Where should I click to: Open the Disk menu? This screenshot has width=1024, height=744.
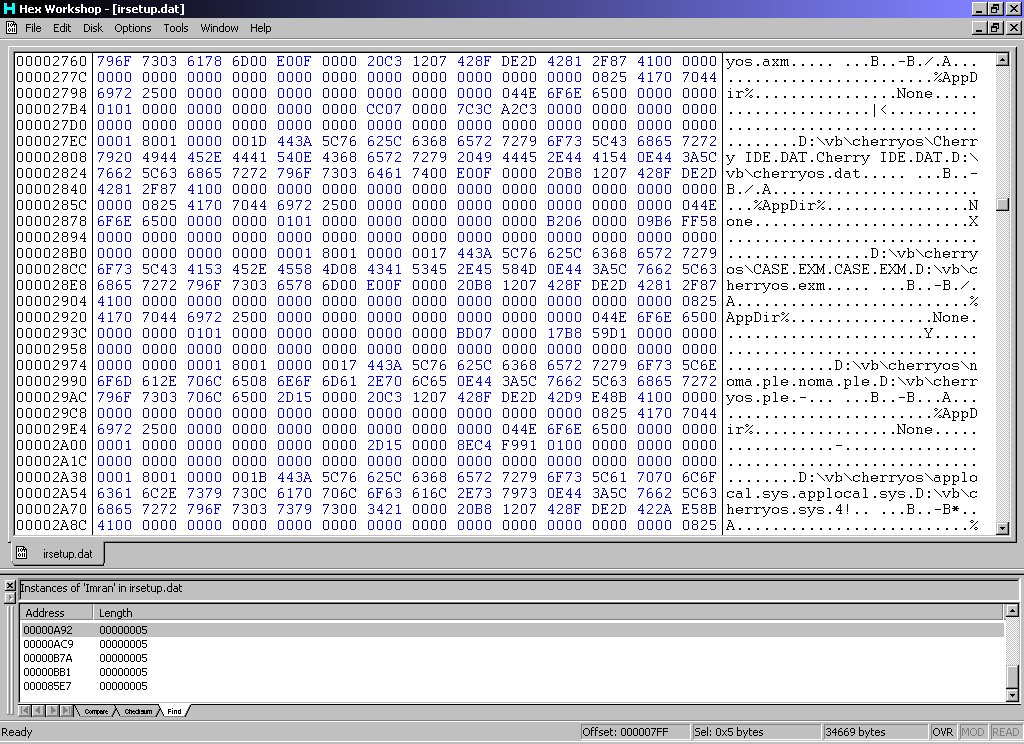pos(93,28)
